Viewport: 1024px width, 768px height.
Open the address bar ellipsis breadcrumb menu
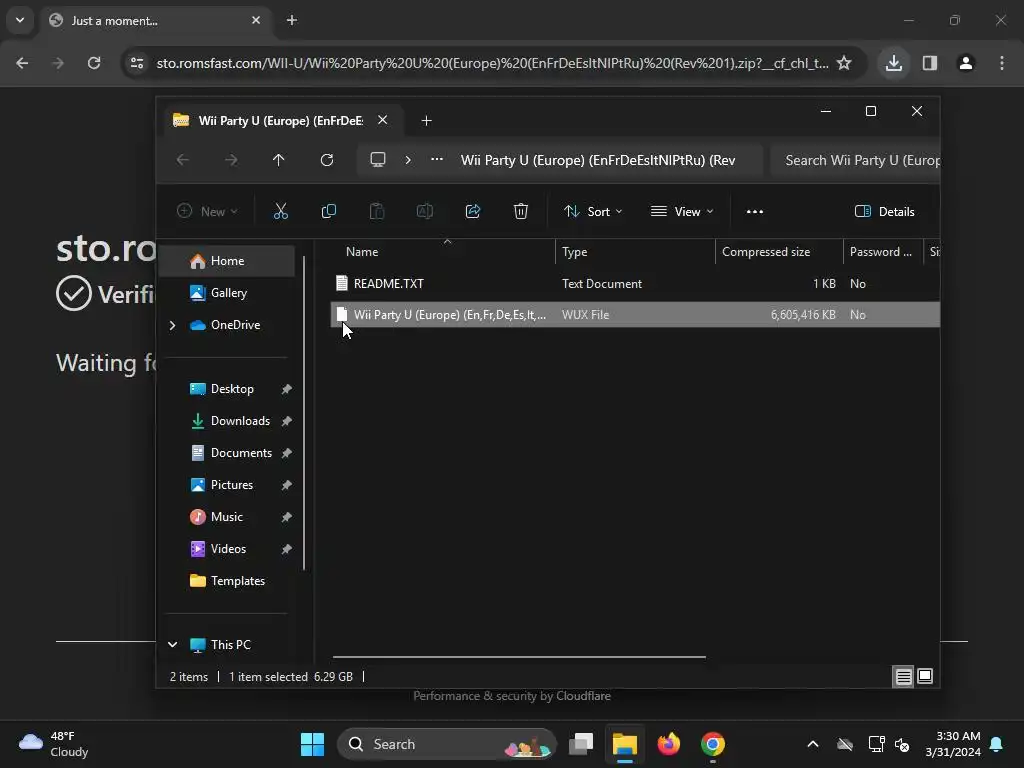tap(437, 159)
